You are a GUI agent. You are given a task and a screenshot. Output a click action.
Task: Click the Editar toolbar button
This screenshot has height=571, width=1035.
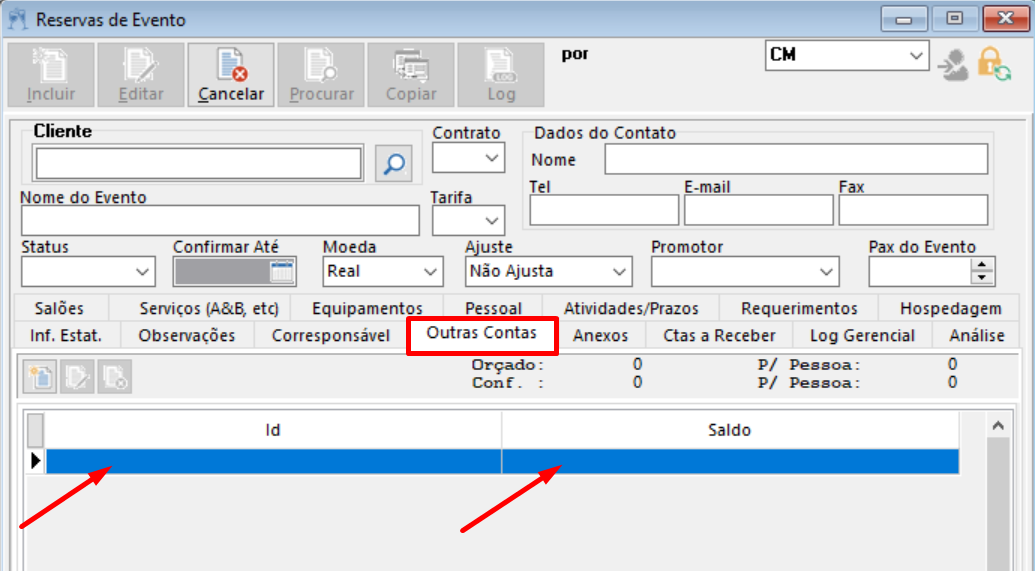pyautogui.click(x=141, y=75)
